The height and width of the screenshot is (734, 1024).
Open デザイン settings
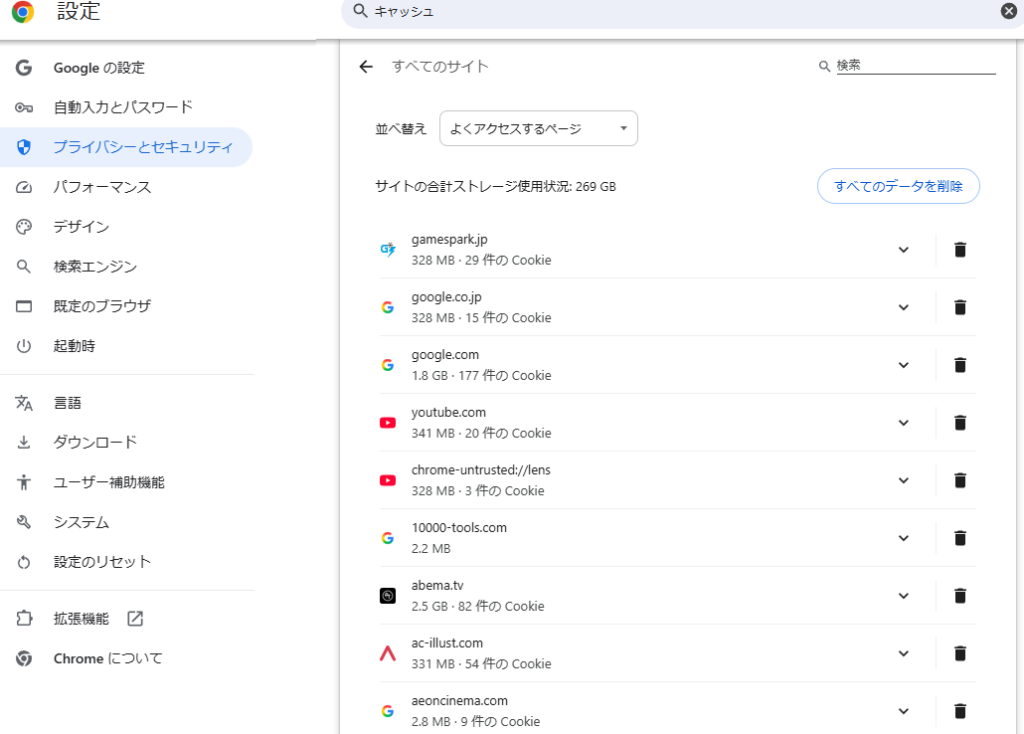(126, 227)
